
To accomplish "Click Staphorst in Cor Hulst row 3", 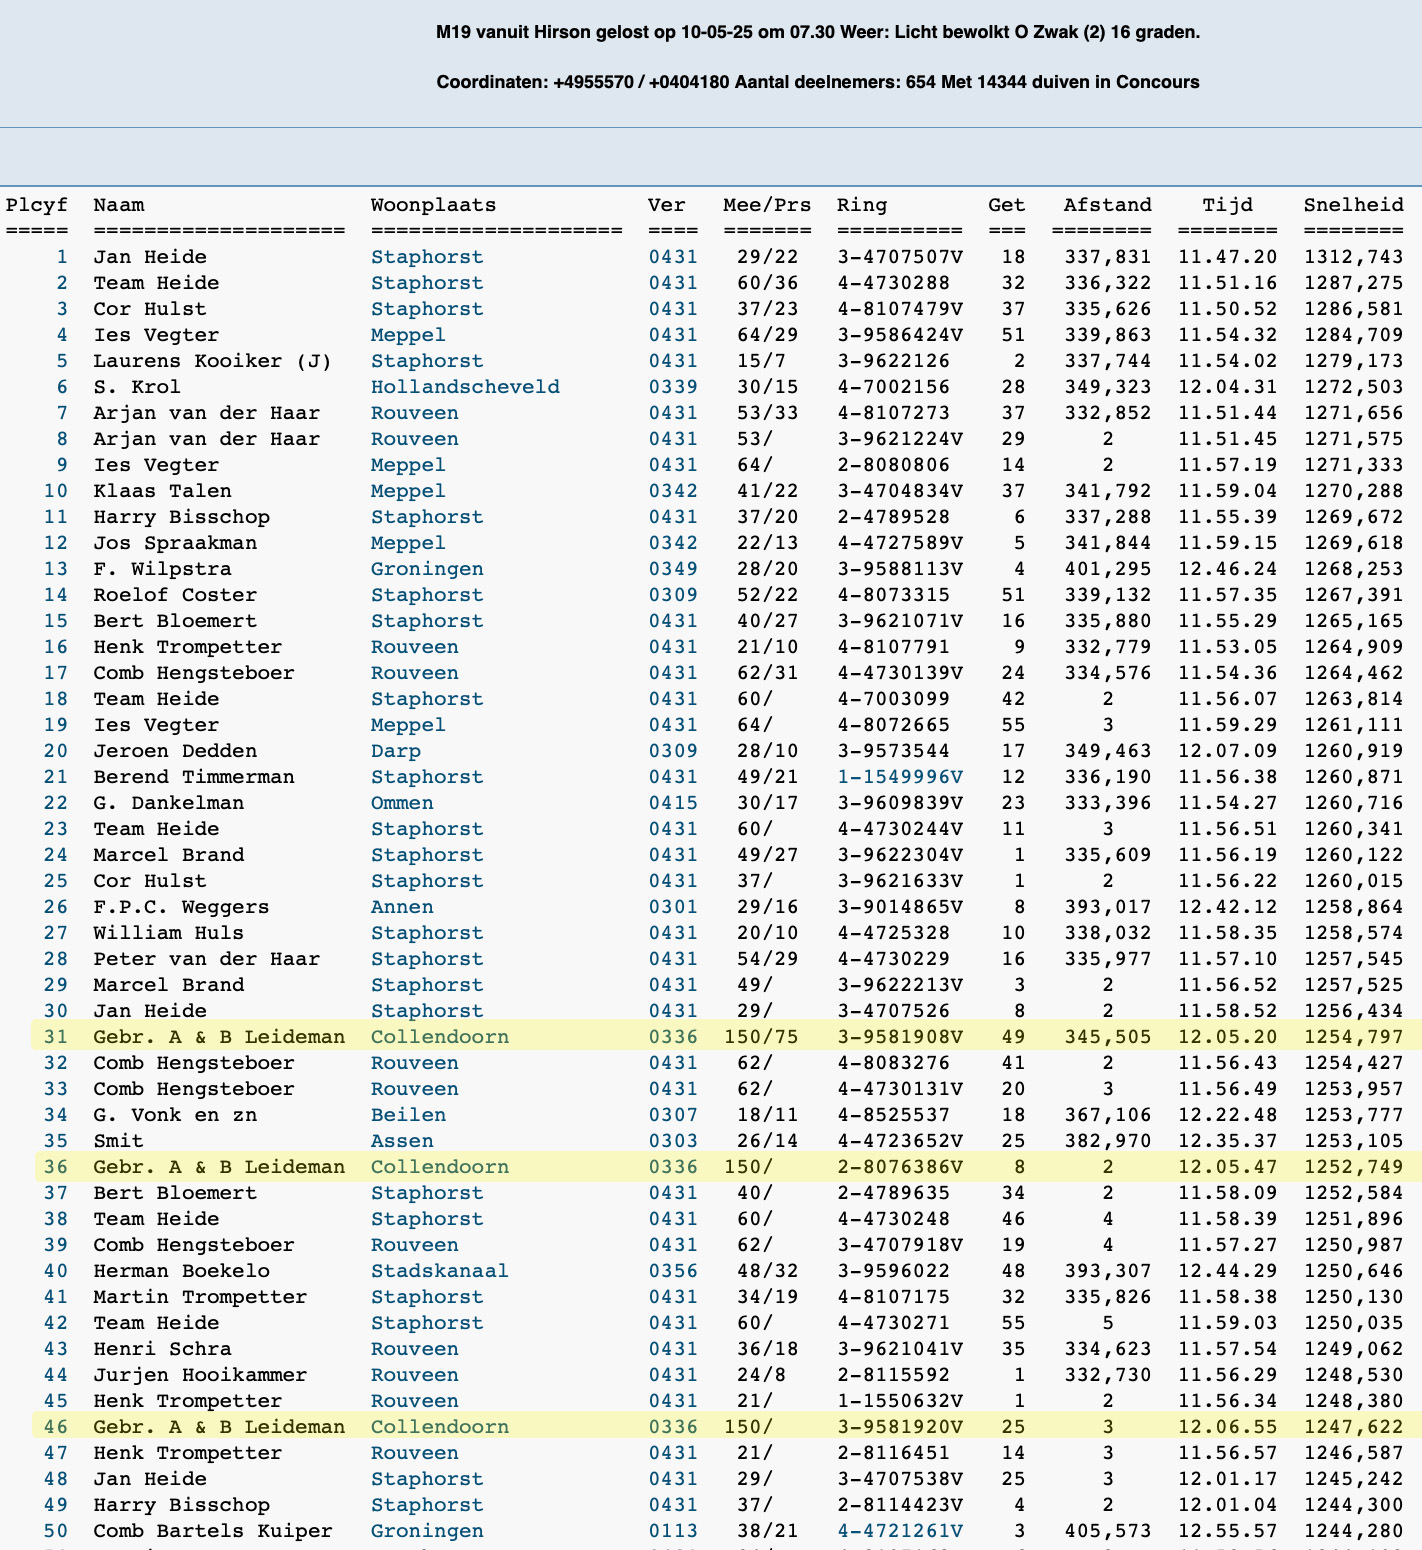I will tap(427, 309).
